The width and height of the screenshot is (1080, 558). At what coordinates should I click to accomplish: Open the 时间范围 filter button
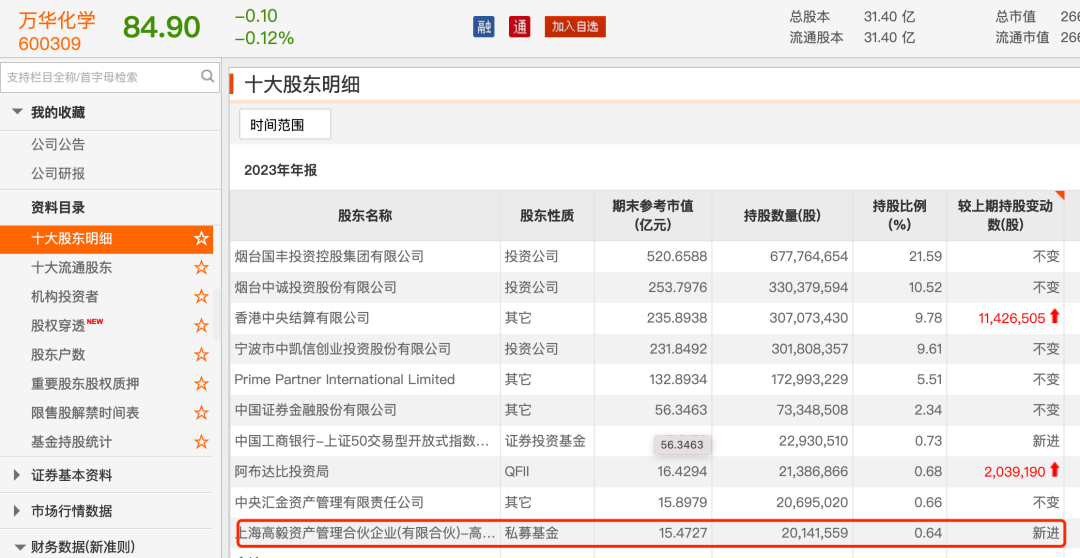click(284, 125)
